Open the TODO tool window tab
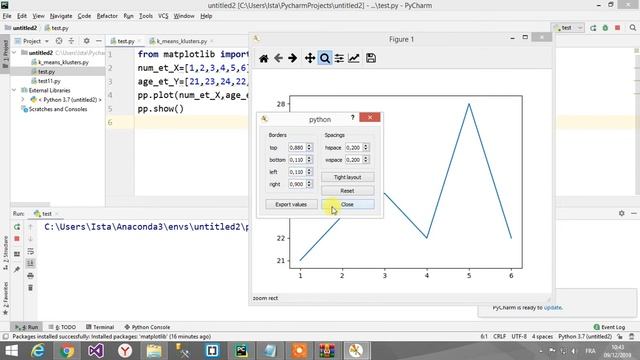 pos(62,327)
